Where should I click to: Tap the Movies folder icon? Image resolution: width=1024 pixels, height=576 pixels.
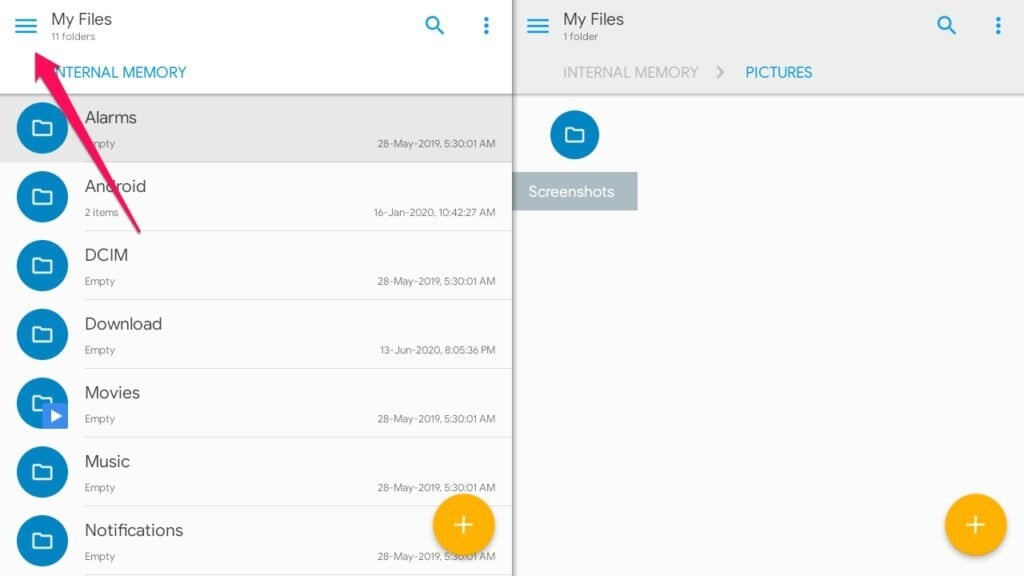click(x=42, y=403)
